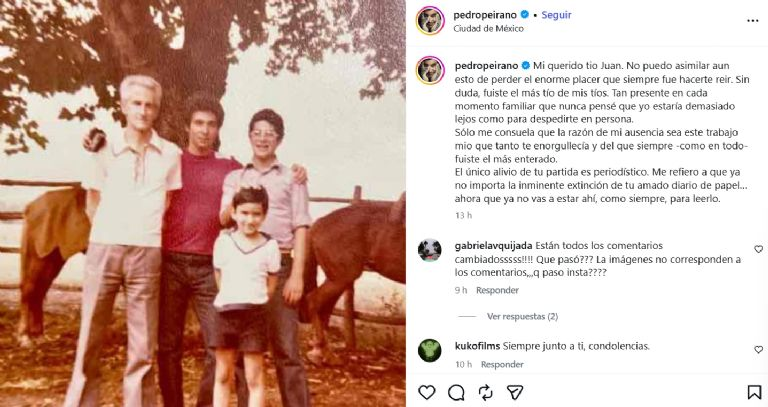
Task: Reply to gabrielavquijada's comment
Action: point(497,290)
